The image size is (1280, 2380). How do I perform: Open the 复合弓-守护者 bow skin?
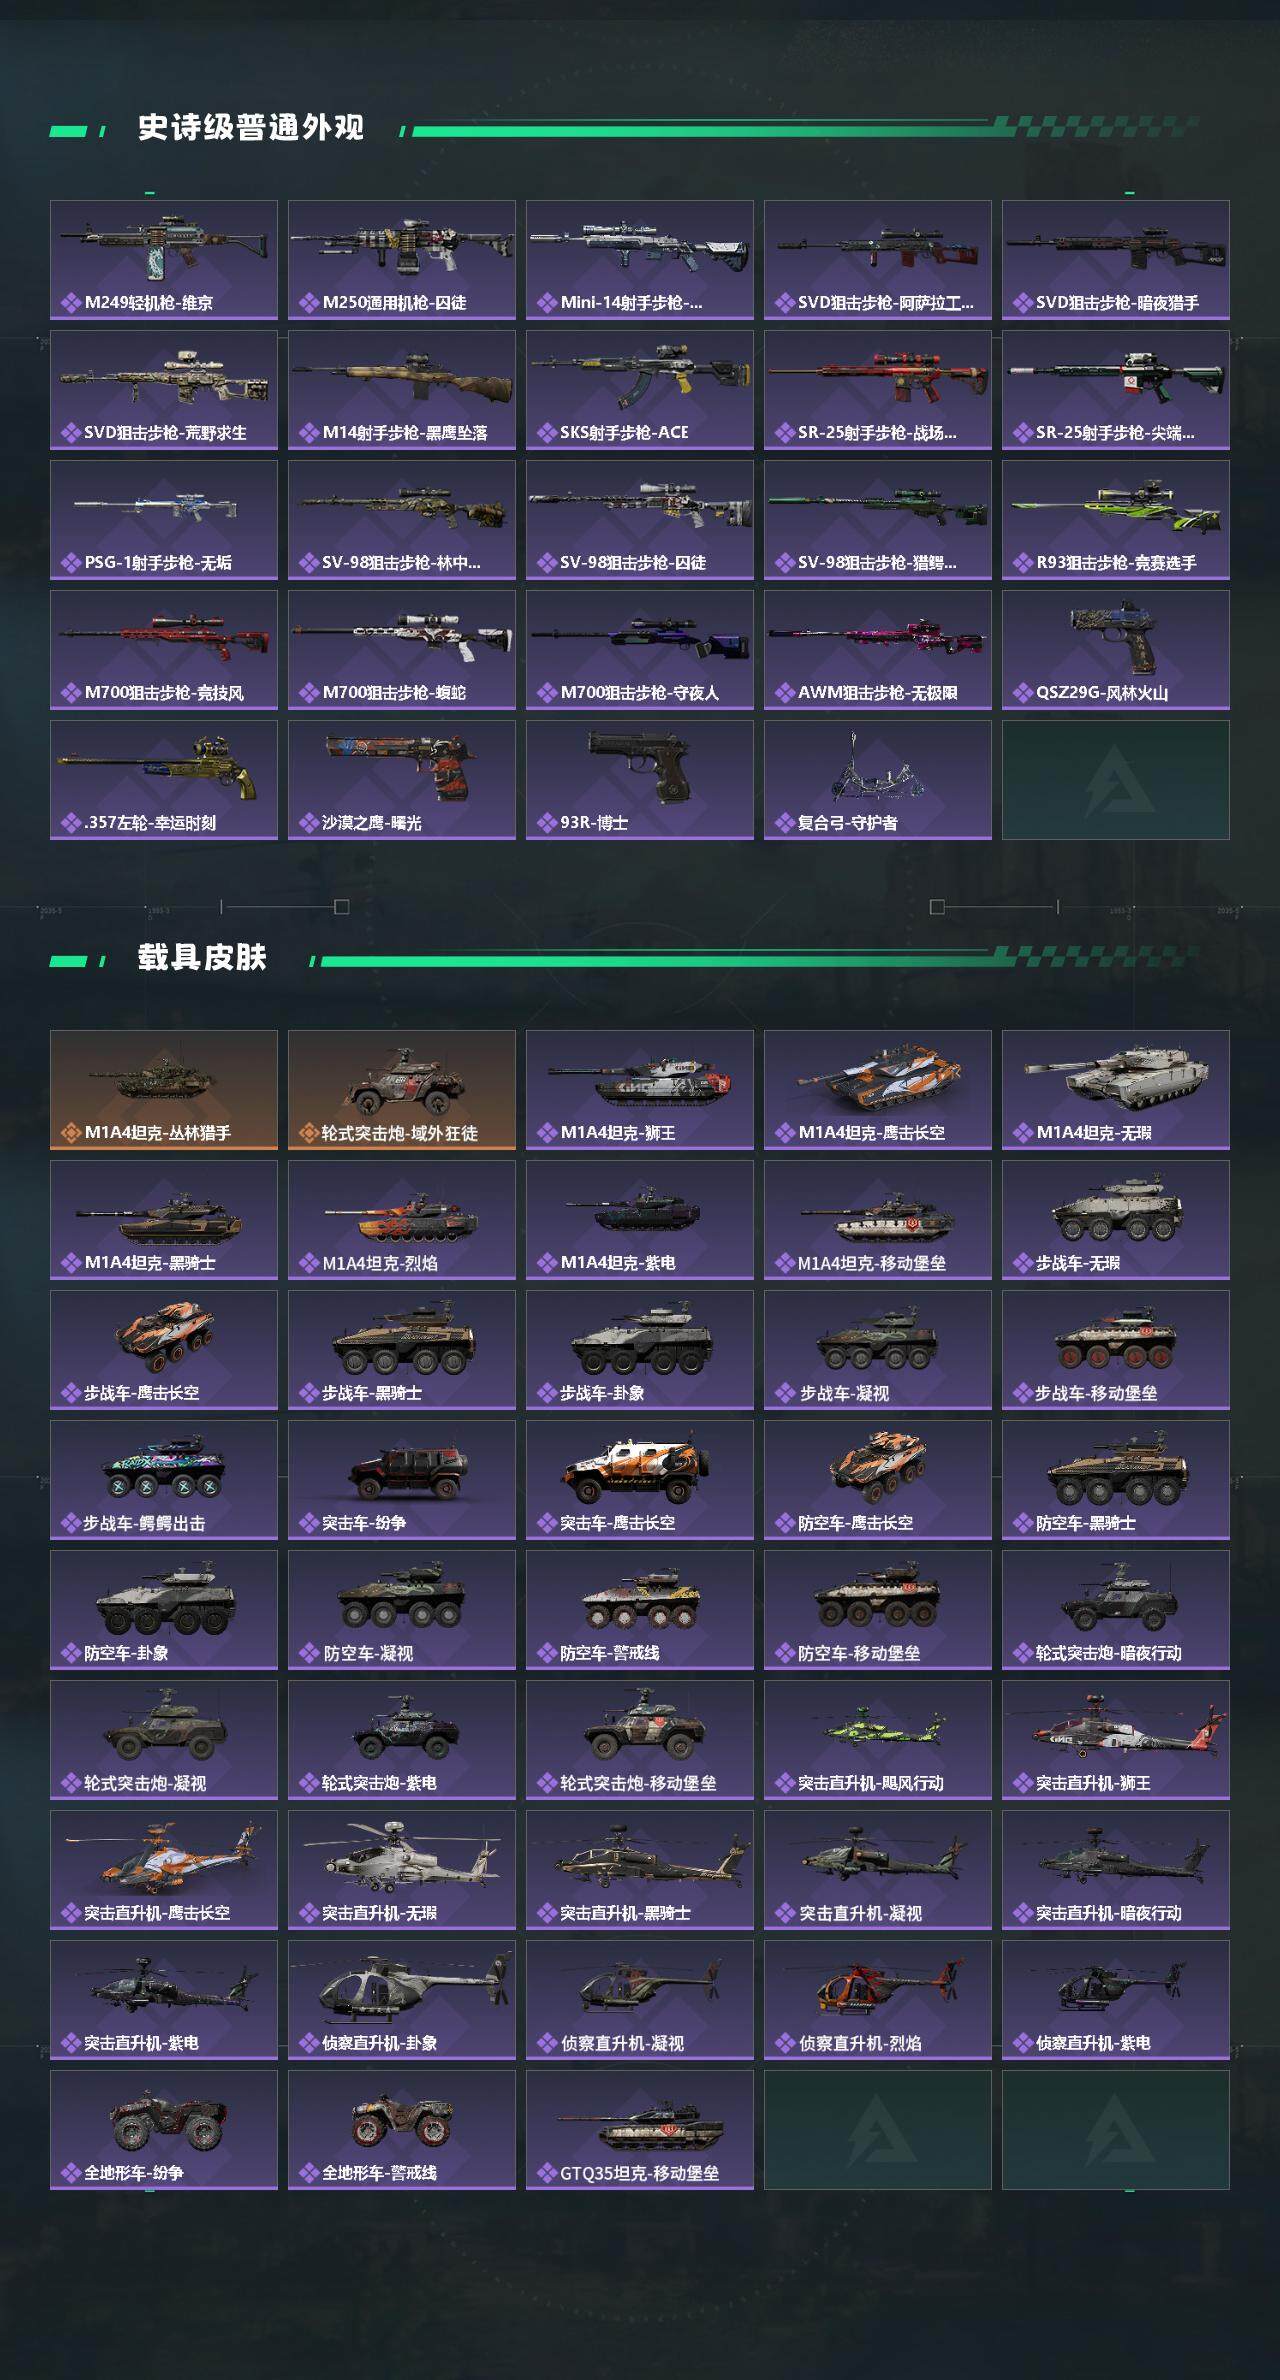pos(878,780)
